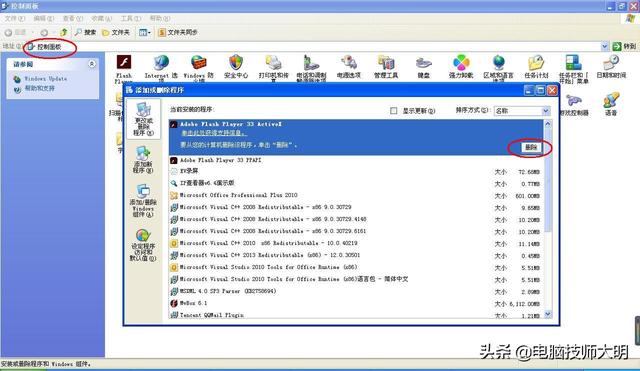Select Tencent QQMail Plugin row
Image resolution: width=640 pixels, height=371 pixels.
356,315
